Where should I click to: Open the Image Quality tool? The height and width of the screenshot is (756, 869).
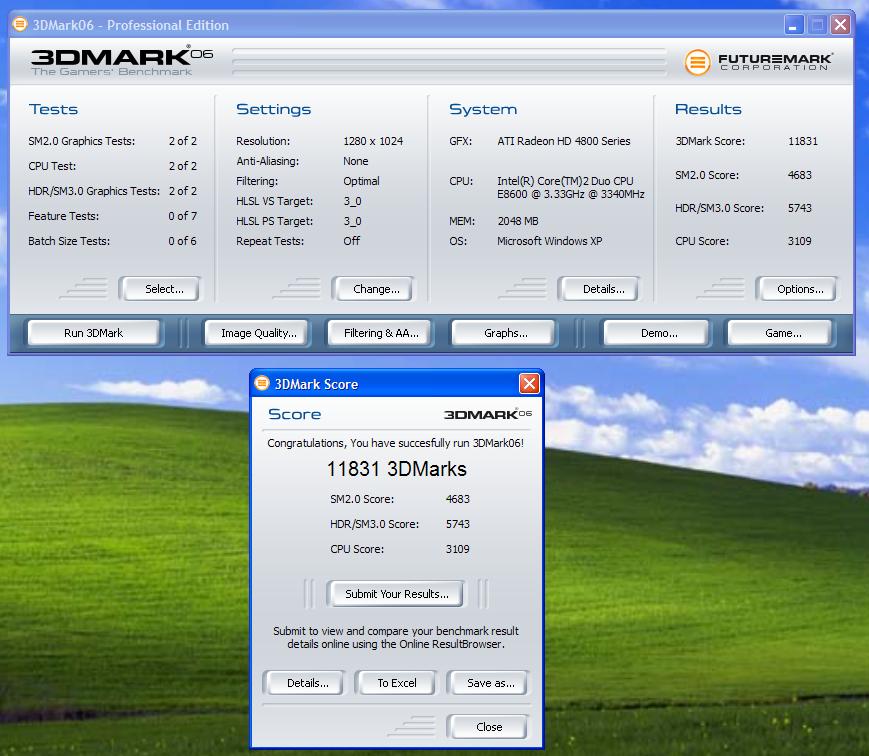258,333
